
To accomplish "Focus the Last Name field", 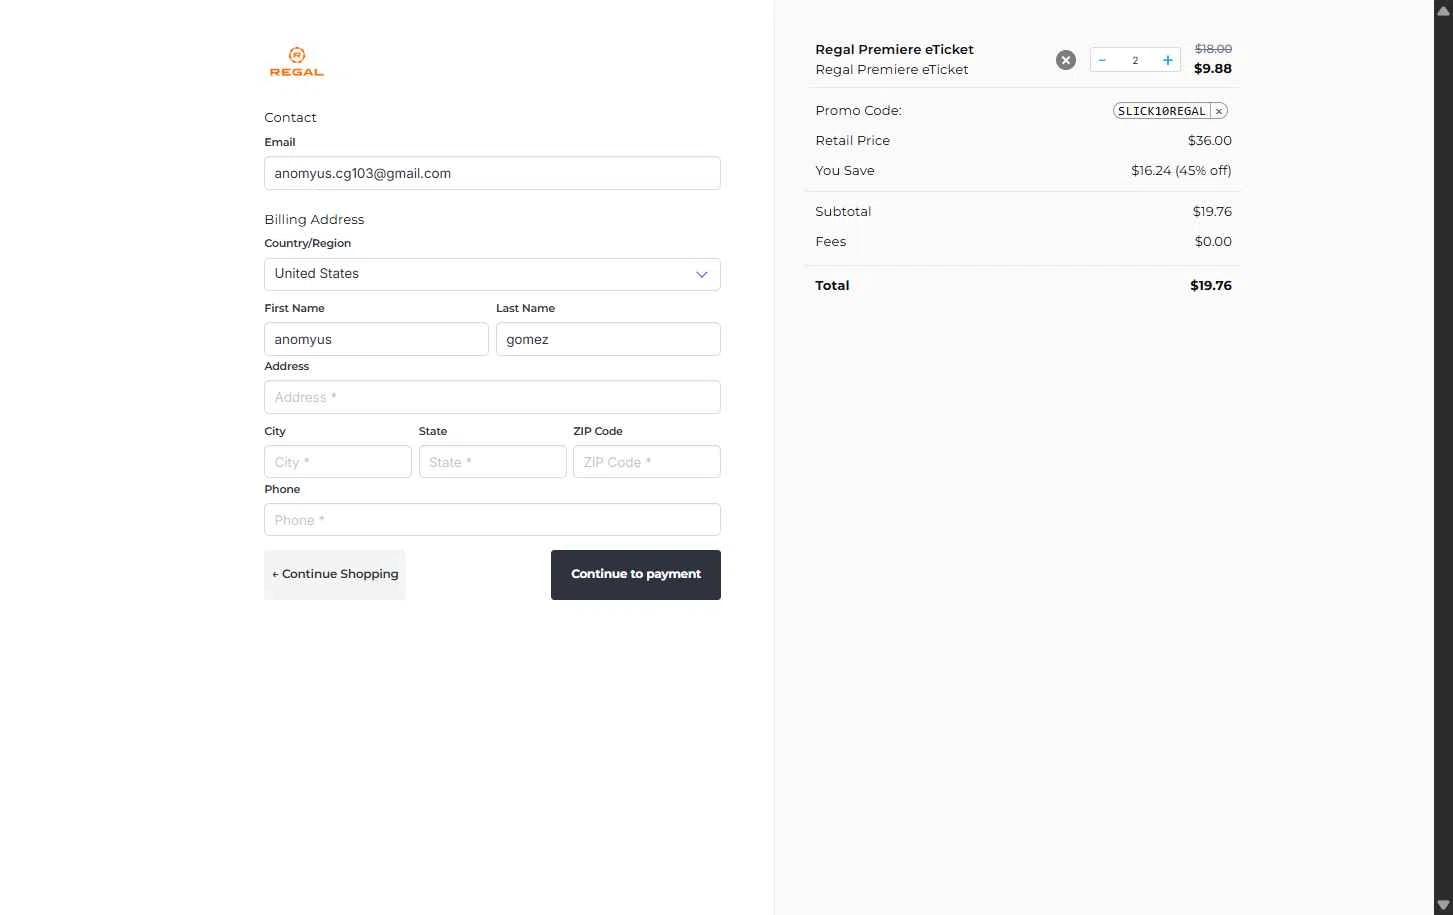I will point(608,339).
